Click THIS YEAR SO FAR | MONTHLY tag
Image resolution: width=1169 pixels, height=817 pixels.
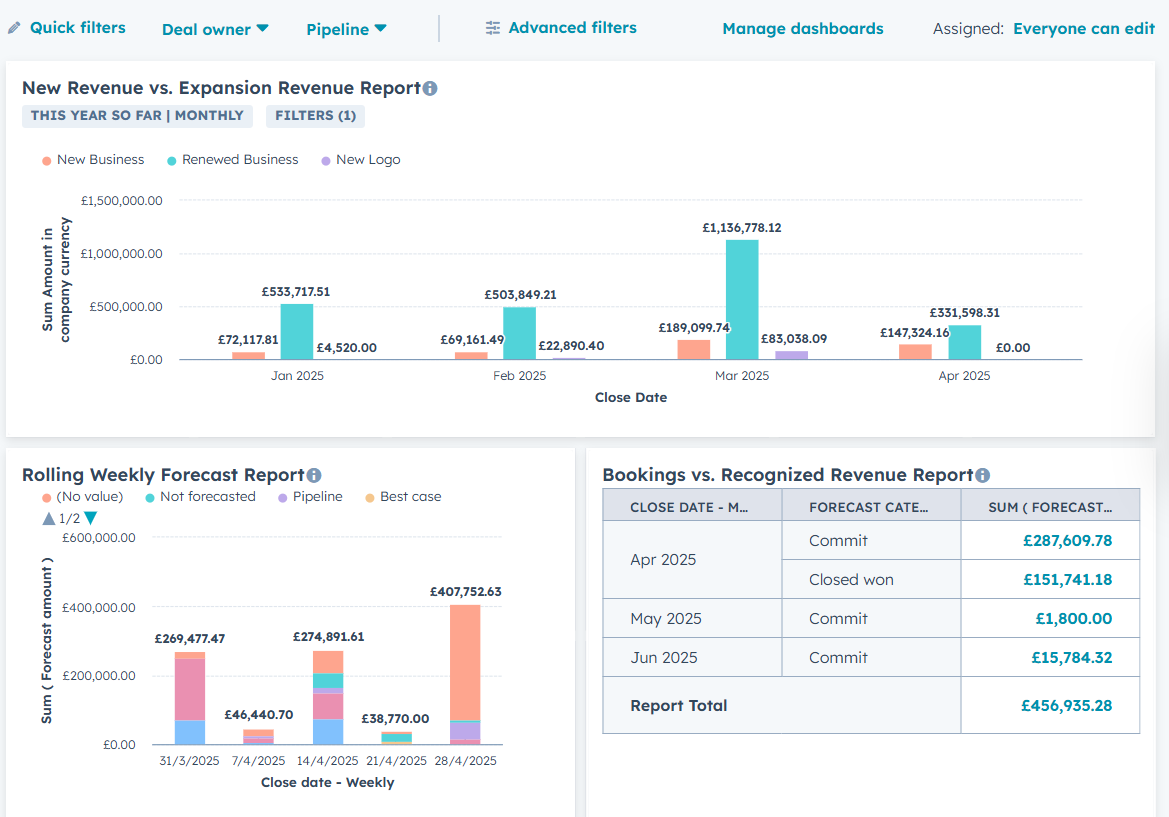[x=137, y=116]
